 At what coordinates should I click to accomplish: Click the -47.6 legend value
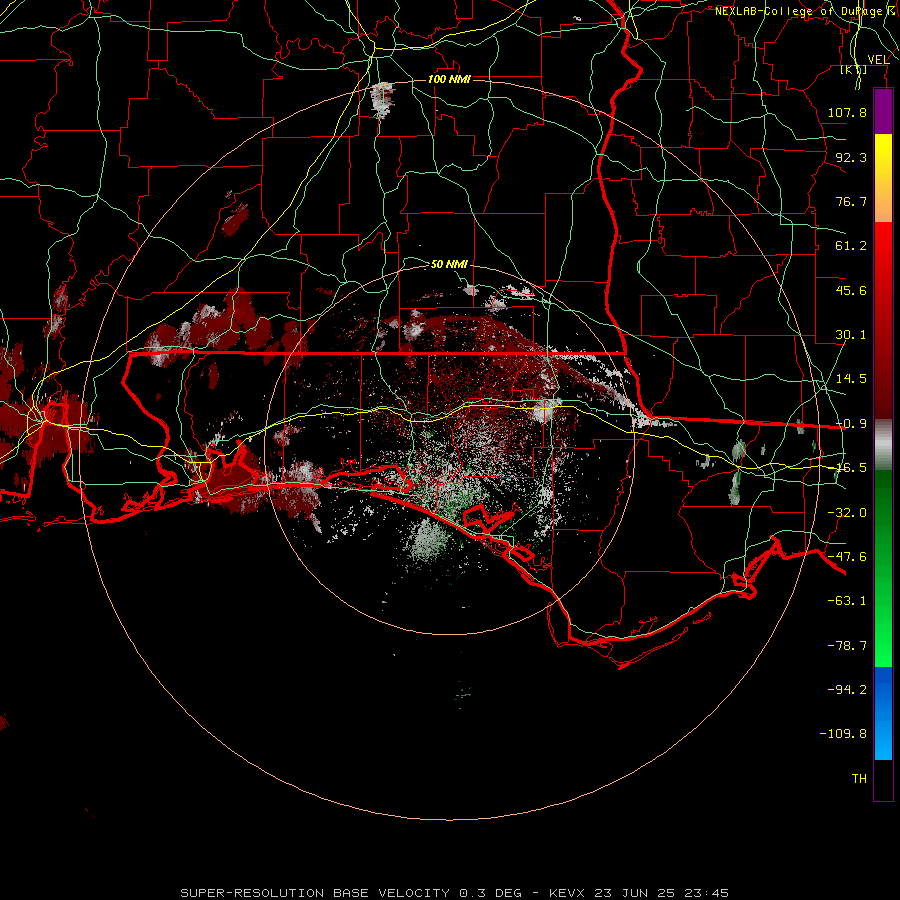pyautogui.click(x=847, y=557)
